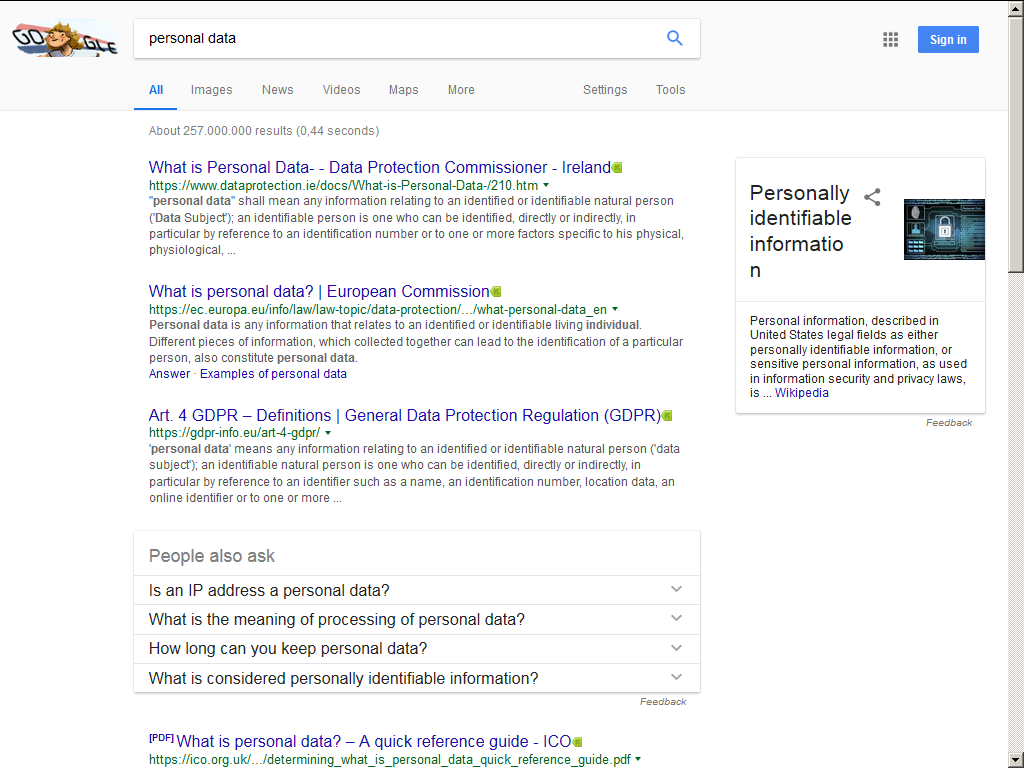Open 'What is Personal Data- - Data Protection Commissioner' result
Screen dimensions: 1024x768
coord(379,168)
